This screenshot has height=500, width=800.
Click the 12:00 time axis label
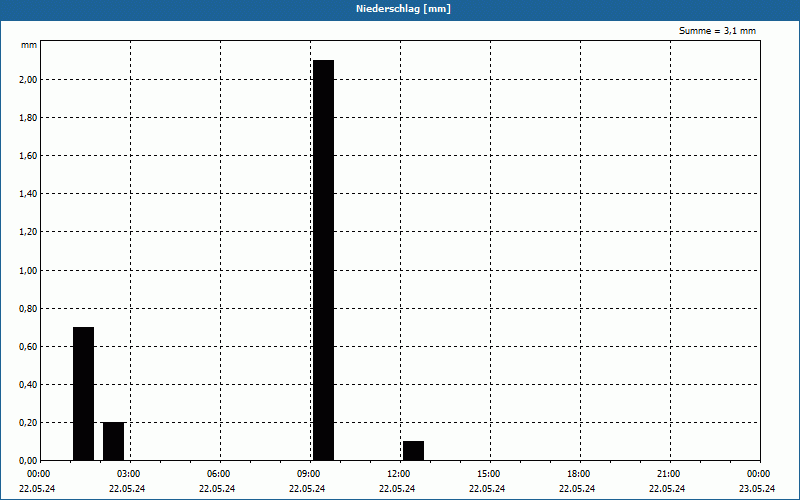[398, 474]
